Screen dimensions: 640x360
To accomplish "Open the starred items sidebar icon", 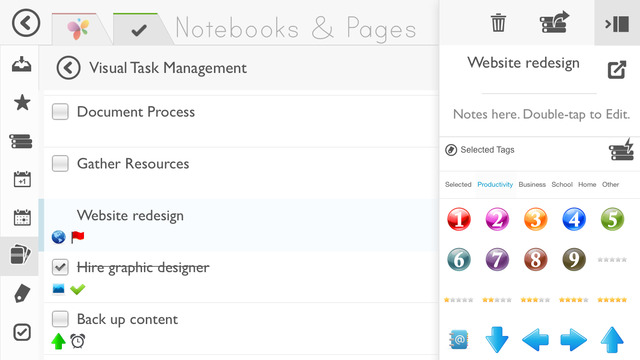I will point(22,102).
